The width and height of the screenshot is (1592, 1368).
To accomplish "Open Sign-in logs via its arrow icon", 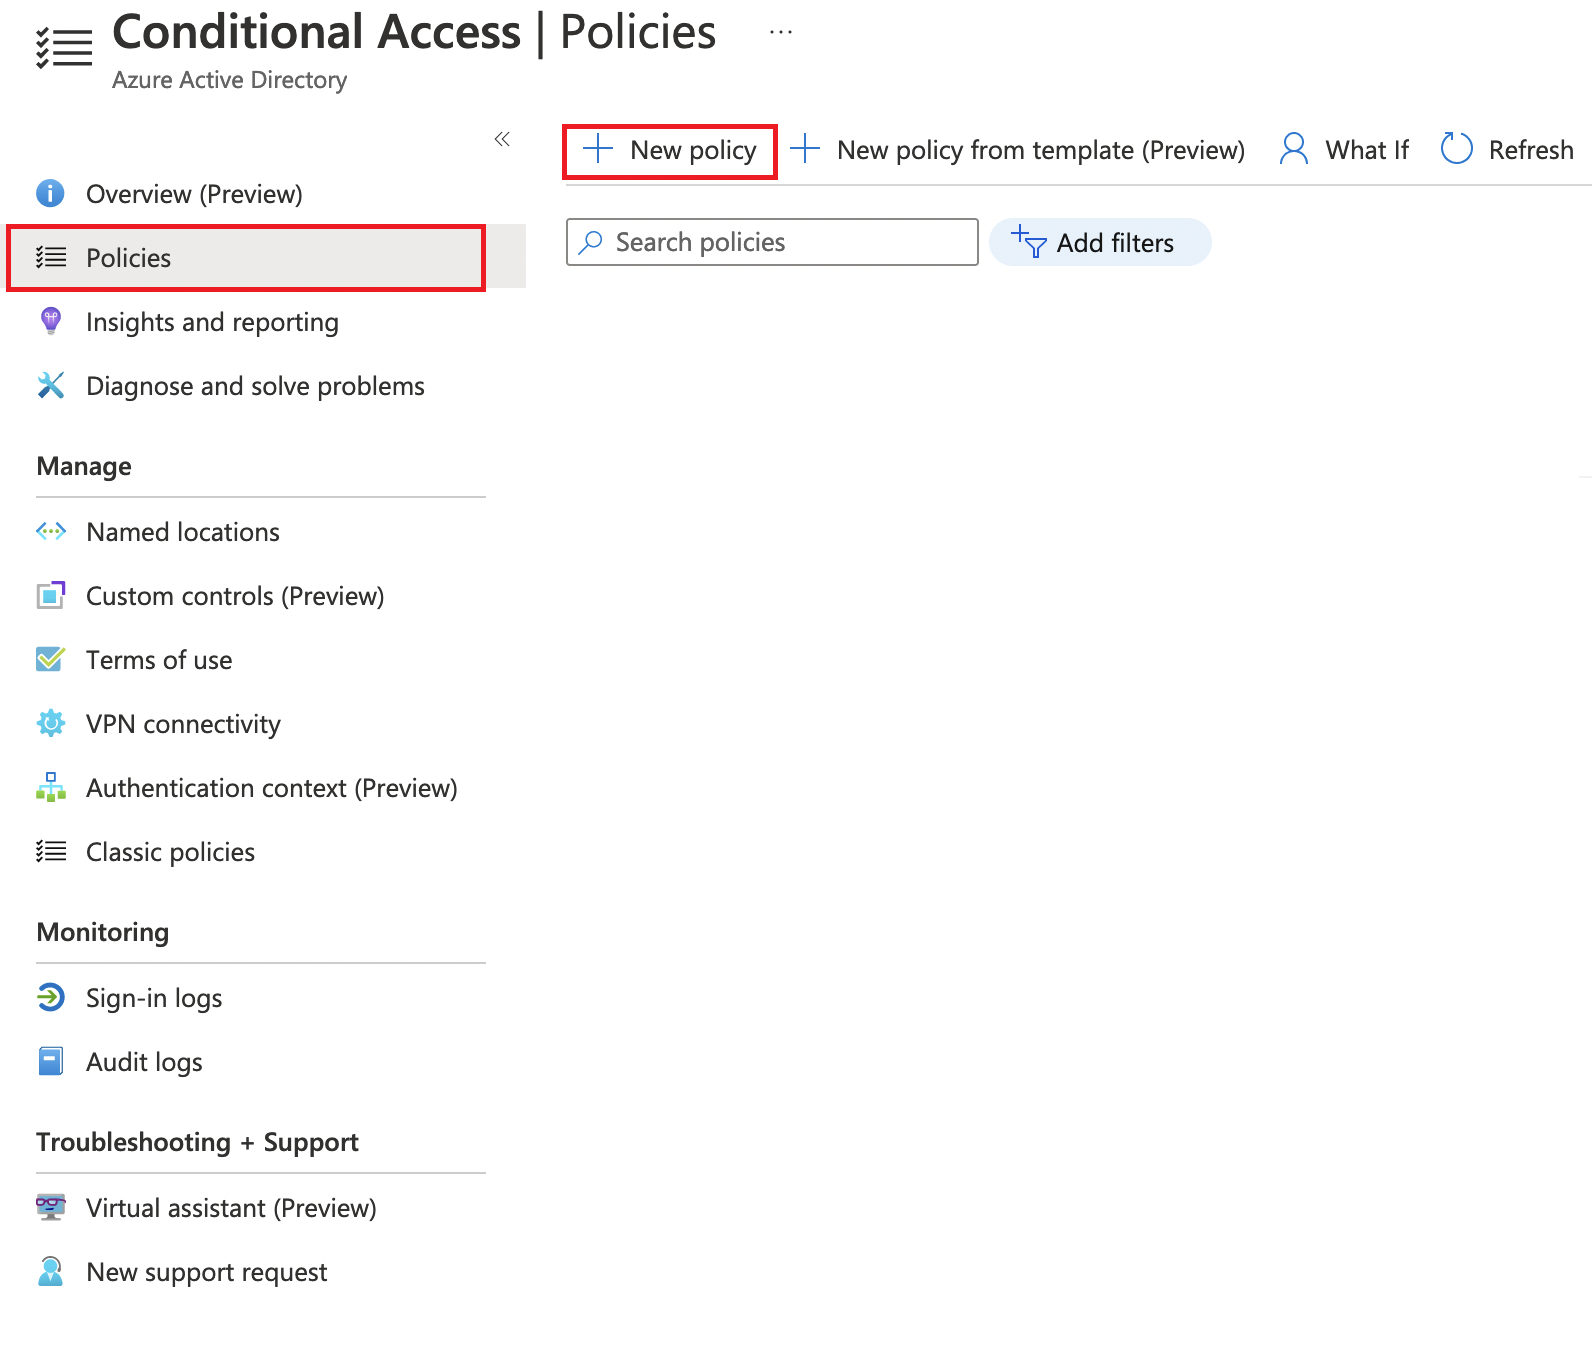I will click(50, 997).
